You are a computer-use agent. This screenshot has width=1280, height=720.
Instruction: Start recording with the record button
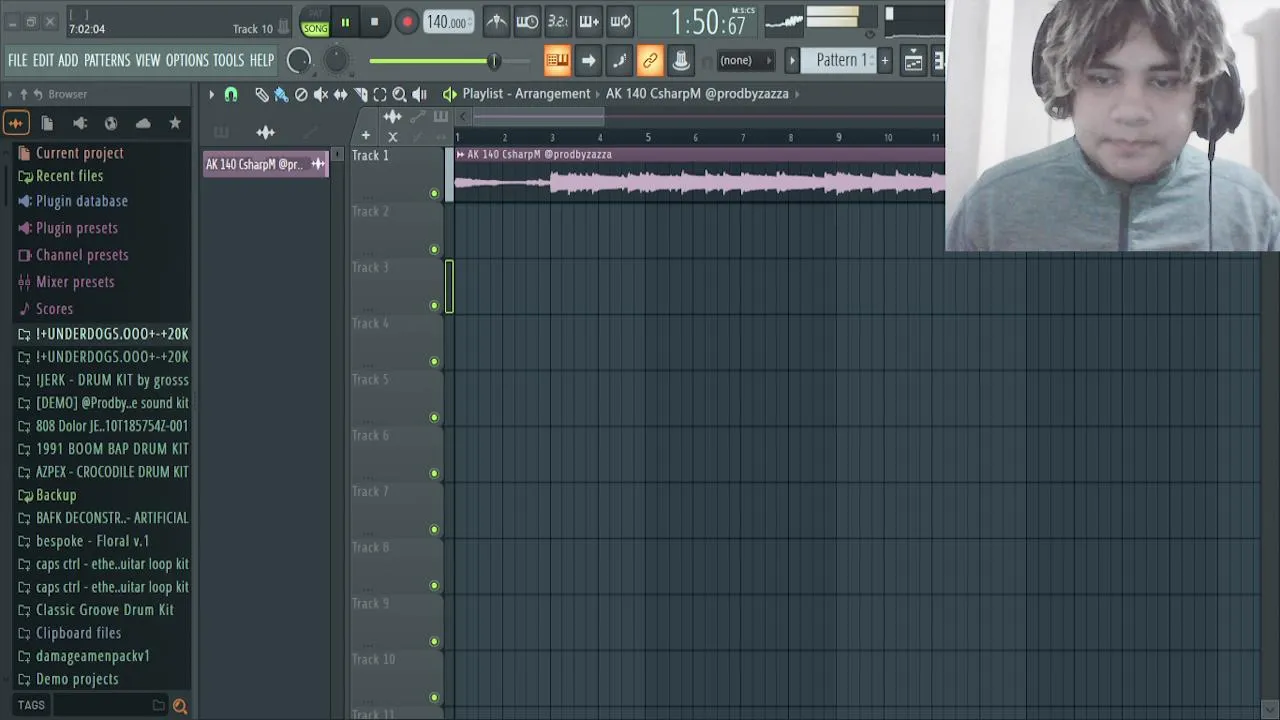407,22
